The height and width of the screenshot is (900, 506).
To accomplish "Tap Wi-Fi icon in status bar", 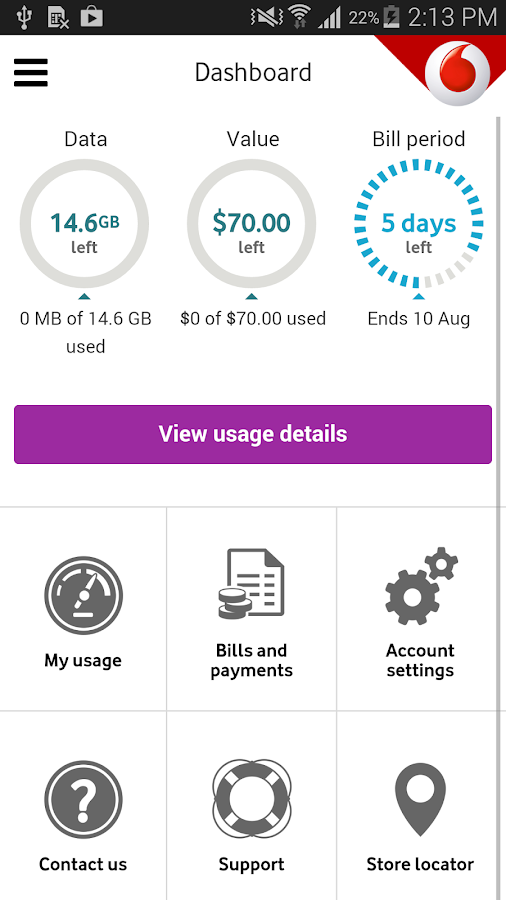I will coord(299,17).
